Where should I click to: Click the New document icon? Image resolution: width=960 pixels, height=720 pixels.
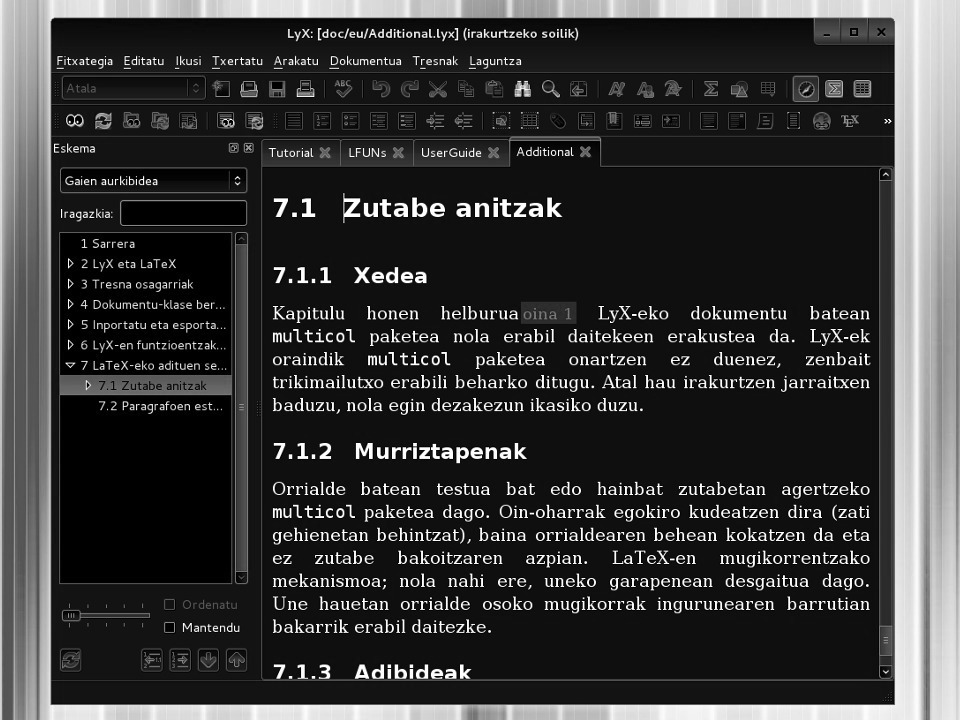coord(221,89)
